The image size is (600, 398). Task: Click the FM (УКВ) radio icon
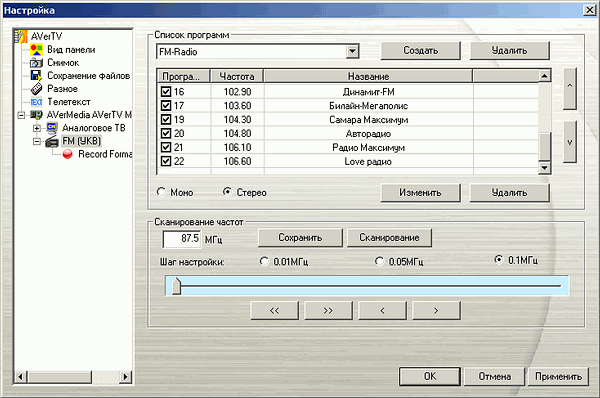pyautogui.click(x=52, y=141)
